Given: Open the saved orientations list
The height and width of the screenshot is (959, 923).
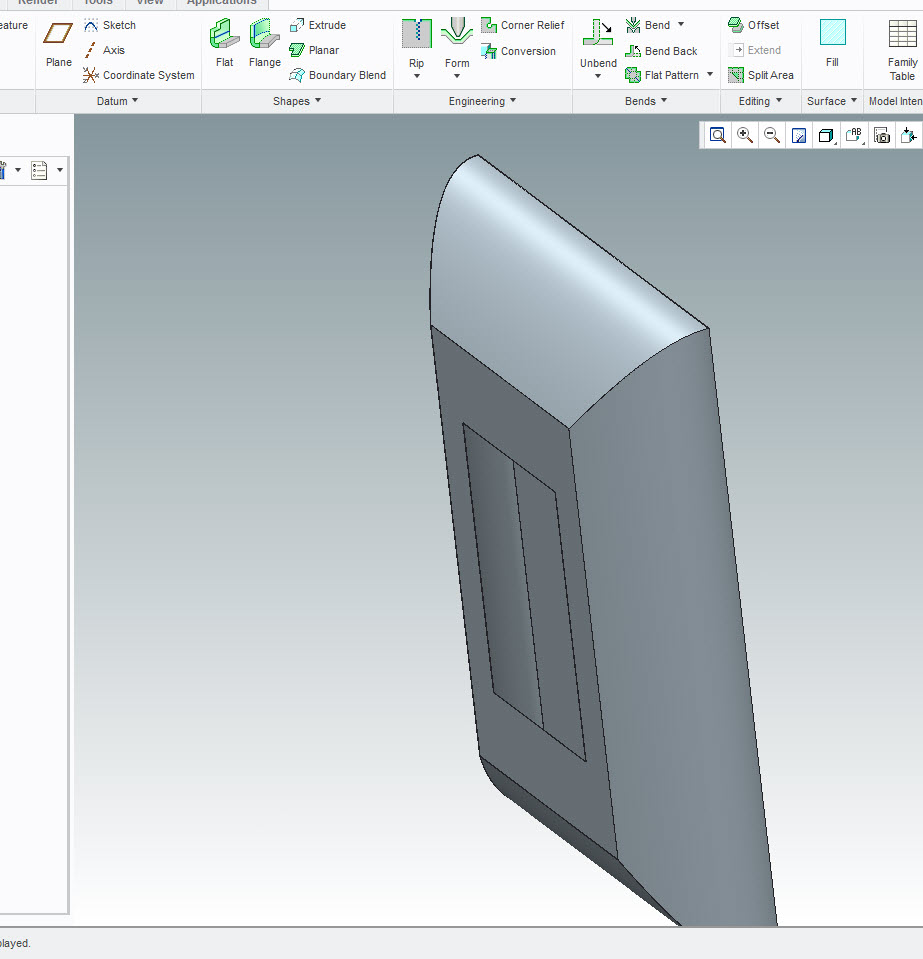Looking at the screenshot, I should (x=854, y=135).
